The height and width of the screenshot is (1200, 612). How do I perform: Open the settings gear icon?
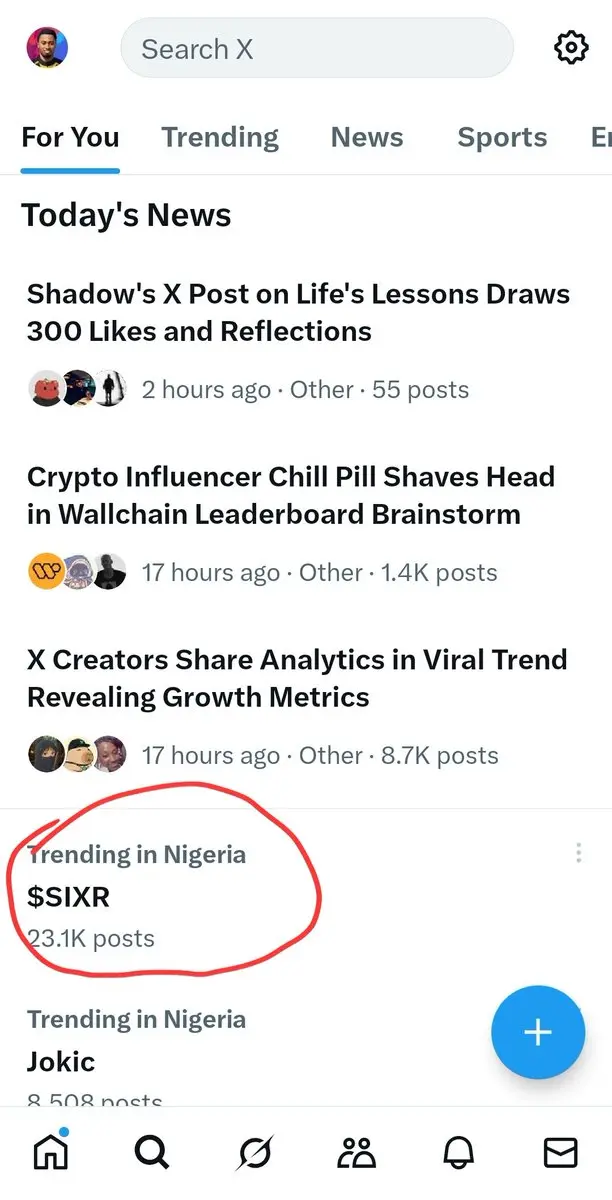(x=571, y=48)
